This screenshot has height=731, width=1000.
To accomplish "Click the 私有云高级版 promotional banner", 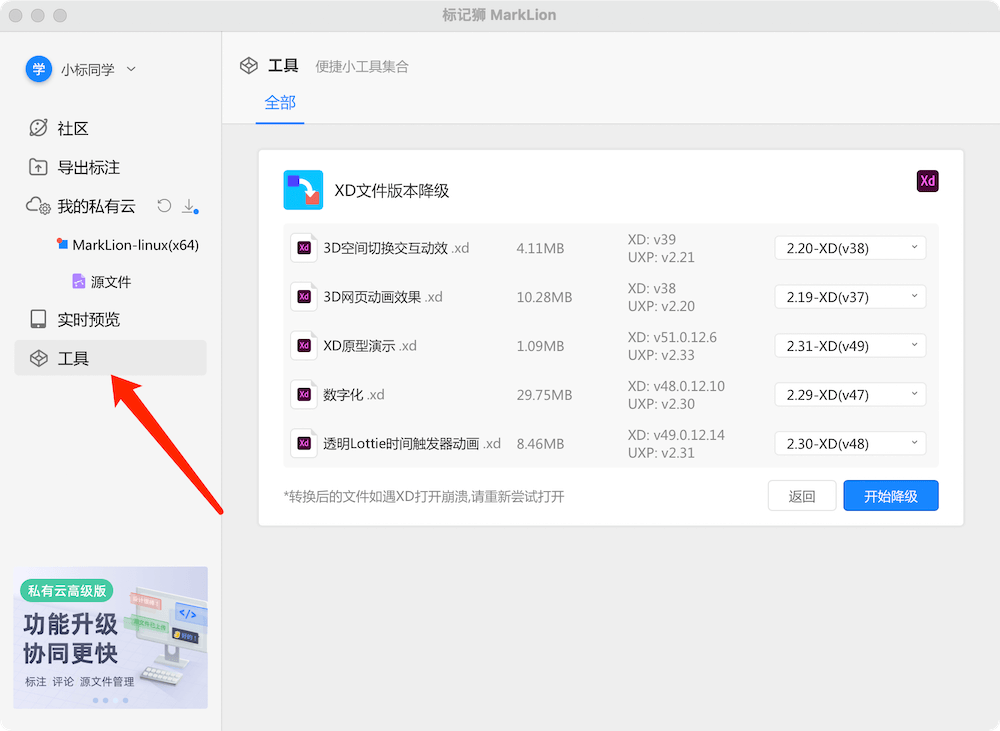I will tap(110, 637).
